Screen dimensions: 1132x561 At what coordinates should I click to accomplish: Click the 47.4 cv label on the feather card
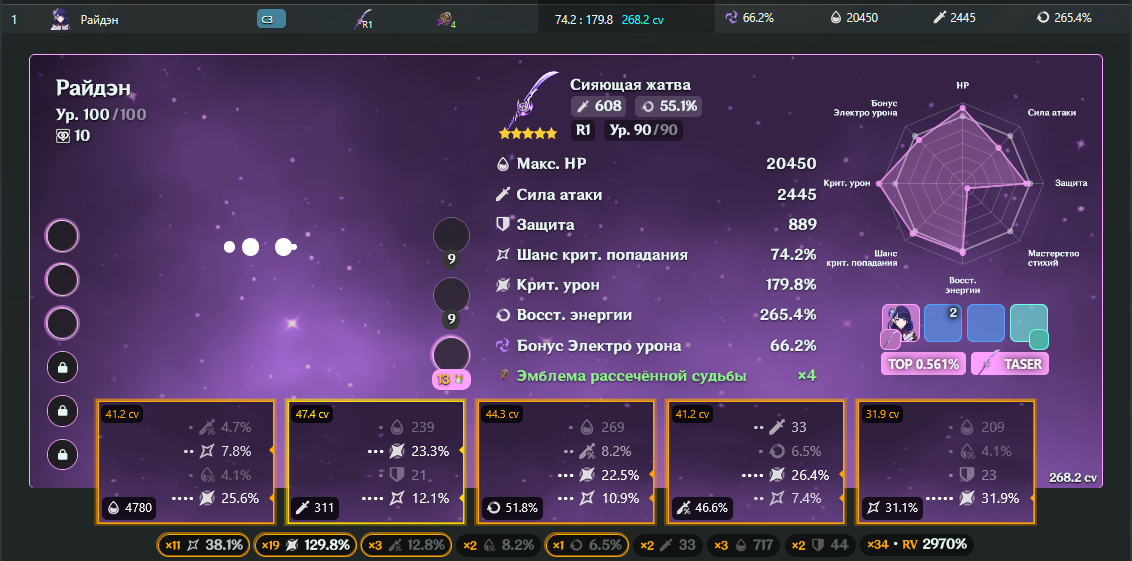[x=313, y=414]
